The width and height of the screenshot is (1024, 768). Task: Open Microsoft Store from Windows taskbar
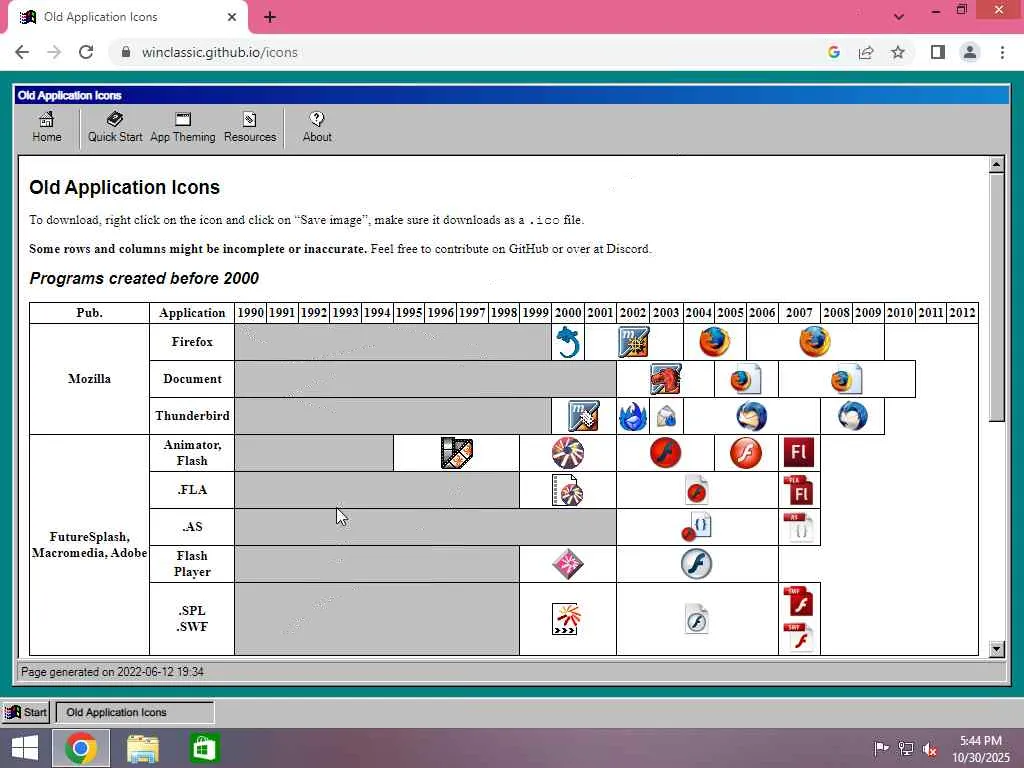point(204,748)
